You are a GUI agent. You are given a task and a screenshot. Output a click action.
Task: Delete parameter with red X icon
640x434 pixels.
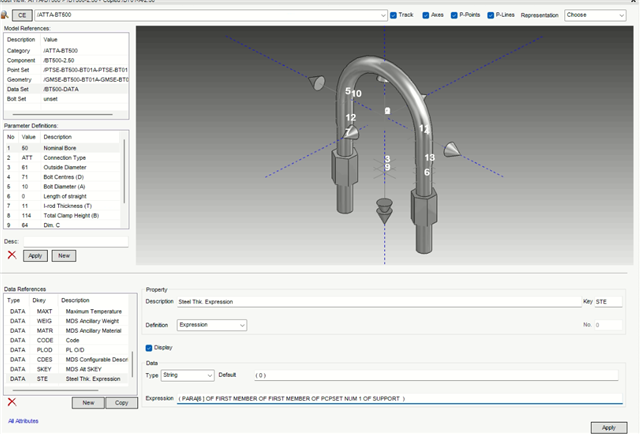click(12, 255)
